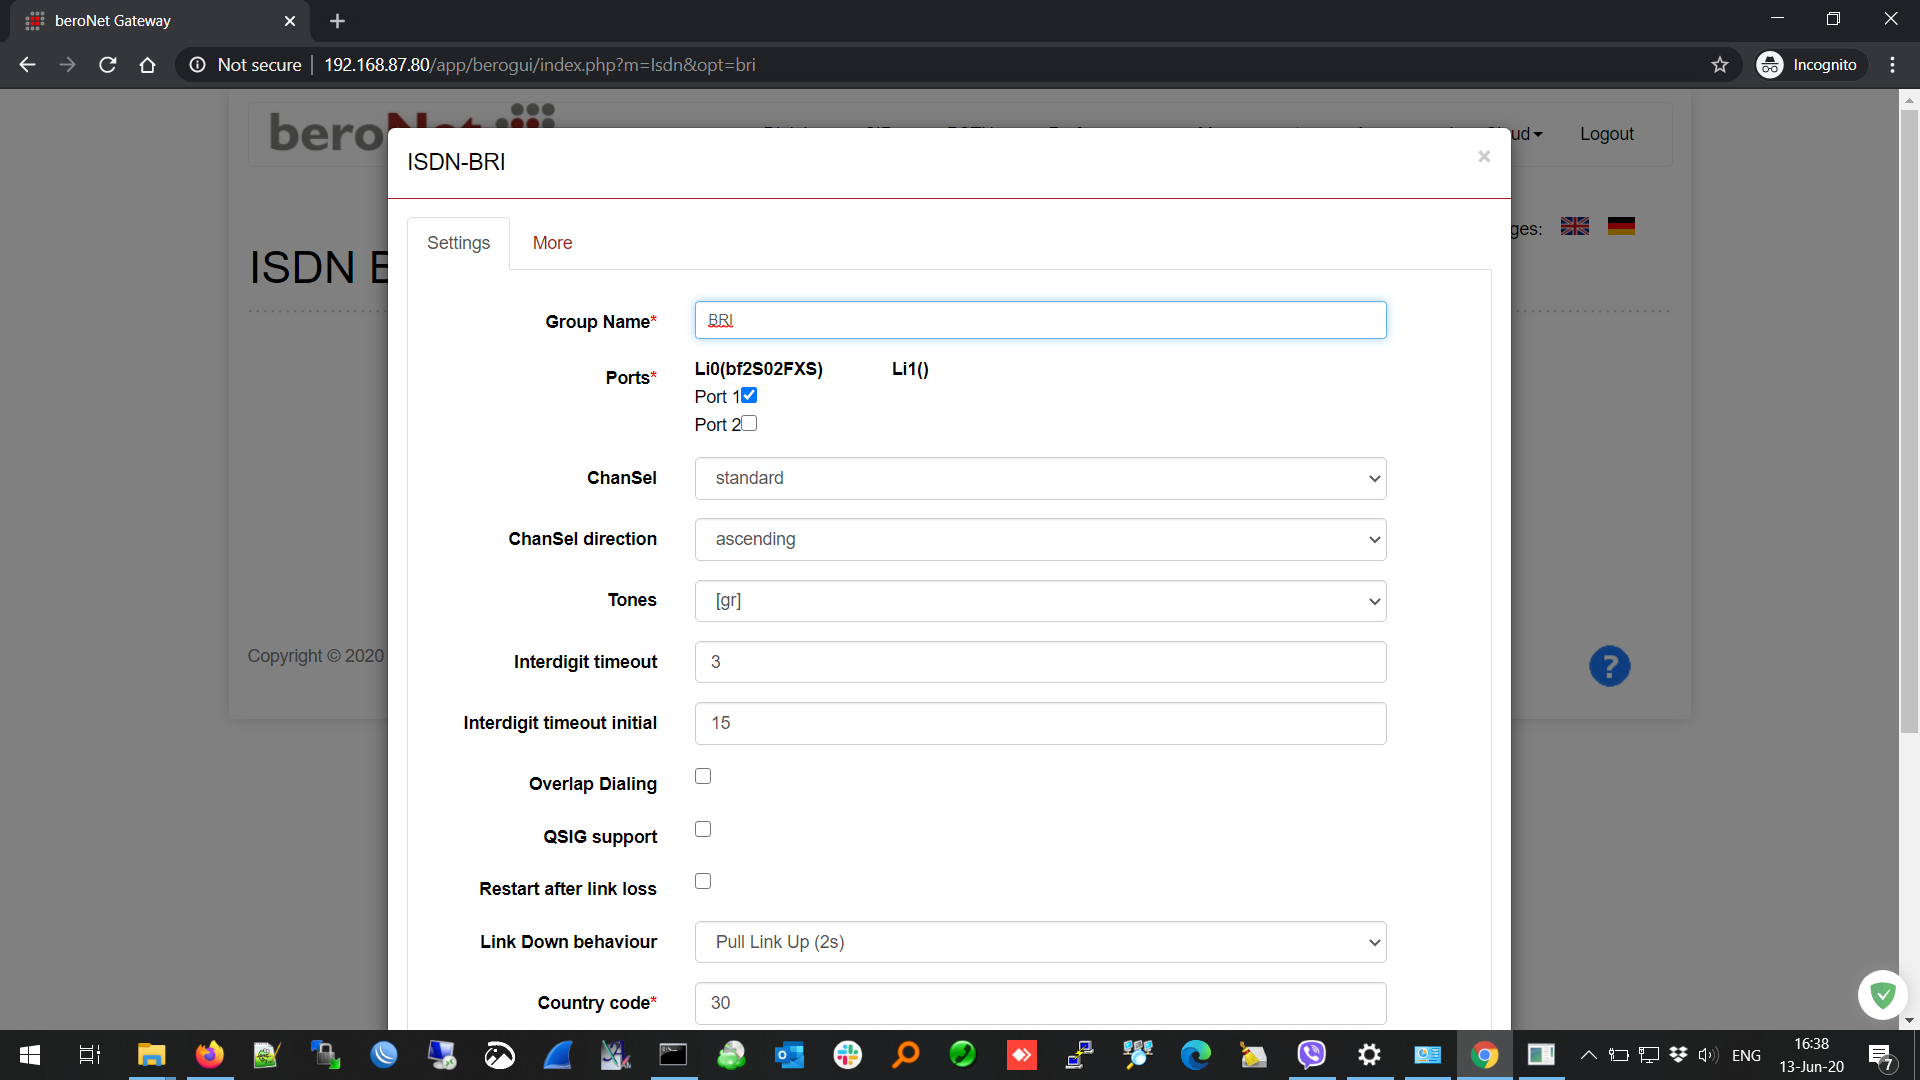
Task: Close the ISDN-BRI dialog with the X
Action: pos(1484,156)
